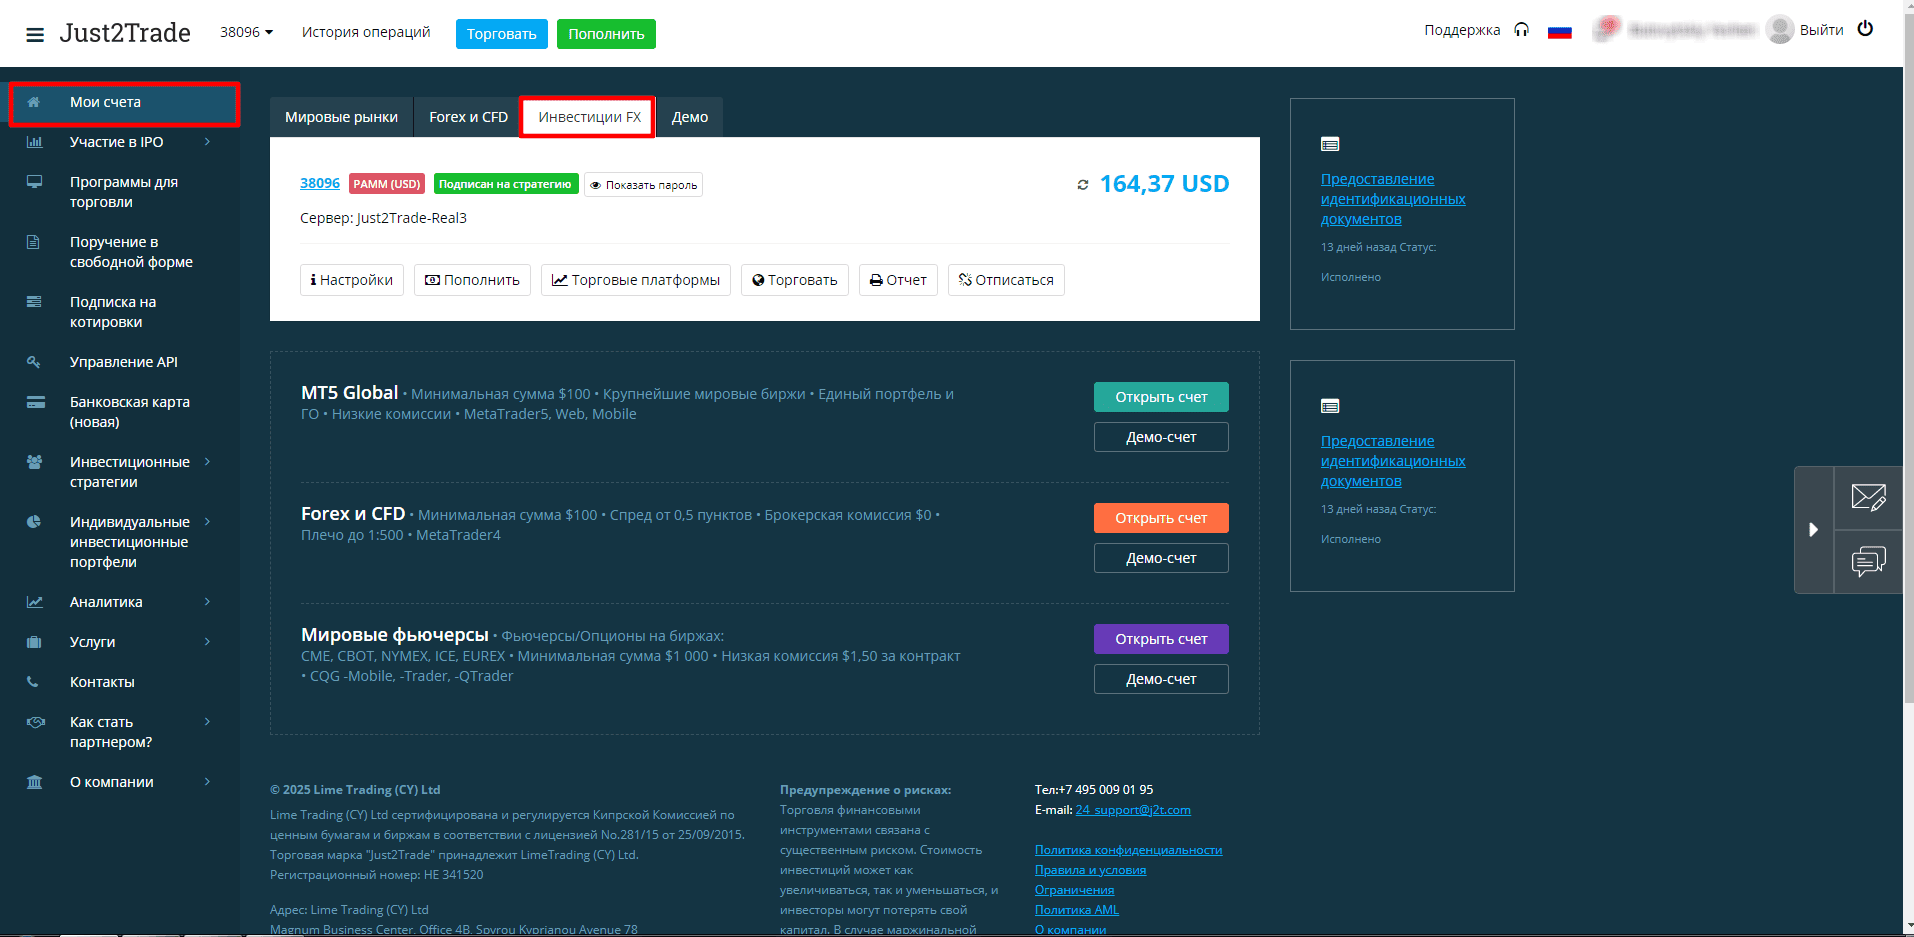Click Демо-счет for Forex и CFD
Viewport: 1914px width, 937px height.
click(x=1161, y=558)
